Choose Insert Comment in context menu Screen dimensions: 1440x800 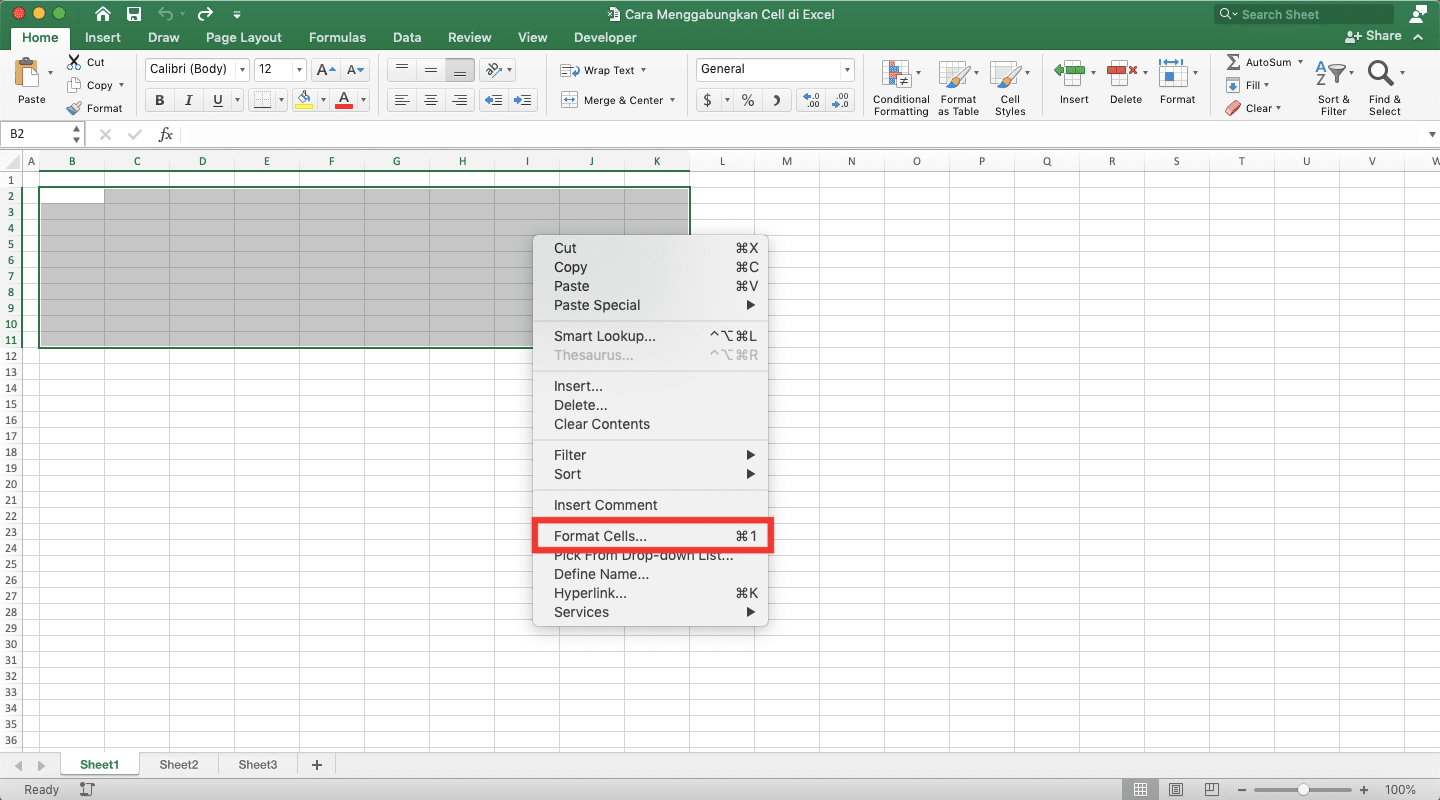[651, 505]
